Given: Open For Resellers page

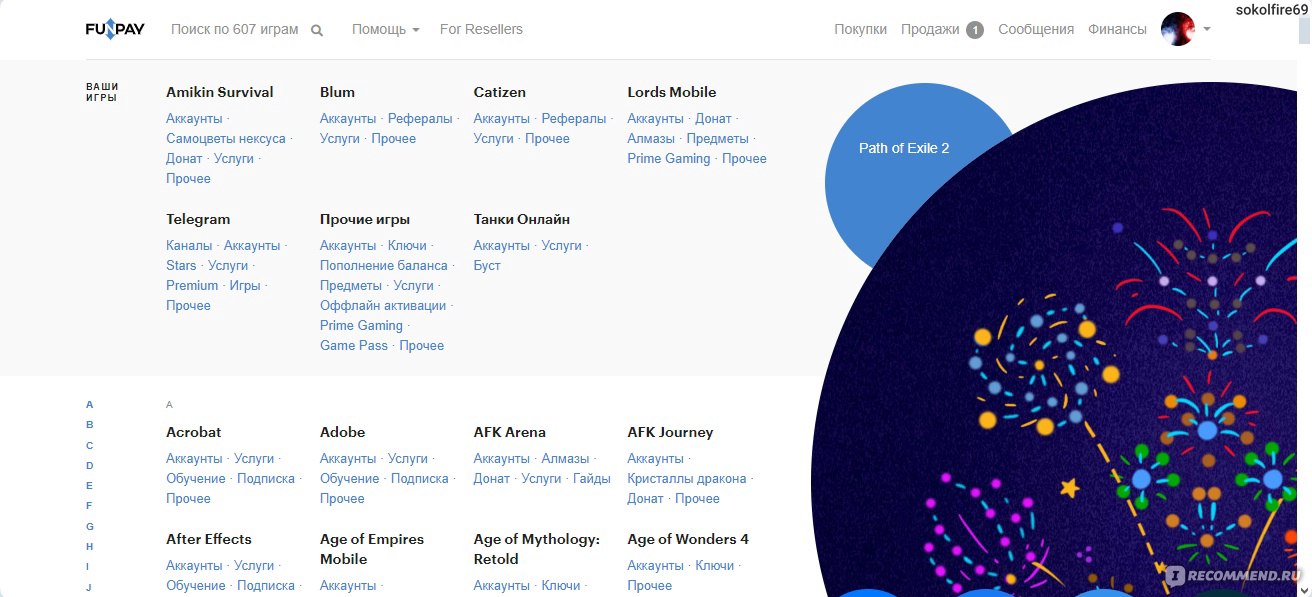Looking at the screenshot, I should [481, 29].
